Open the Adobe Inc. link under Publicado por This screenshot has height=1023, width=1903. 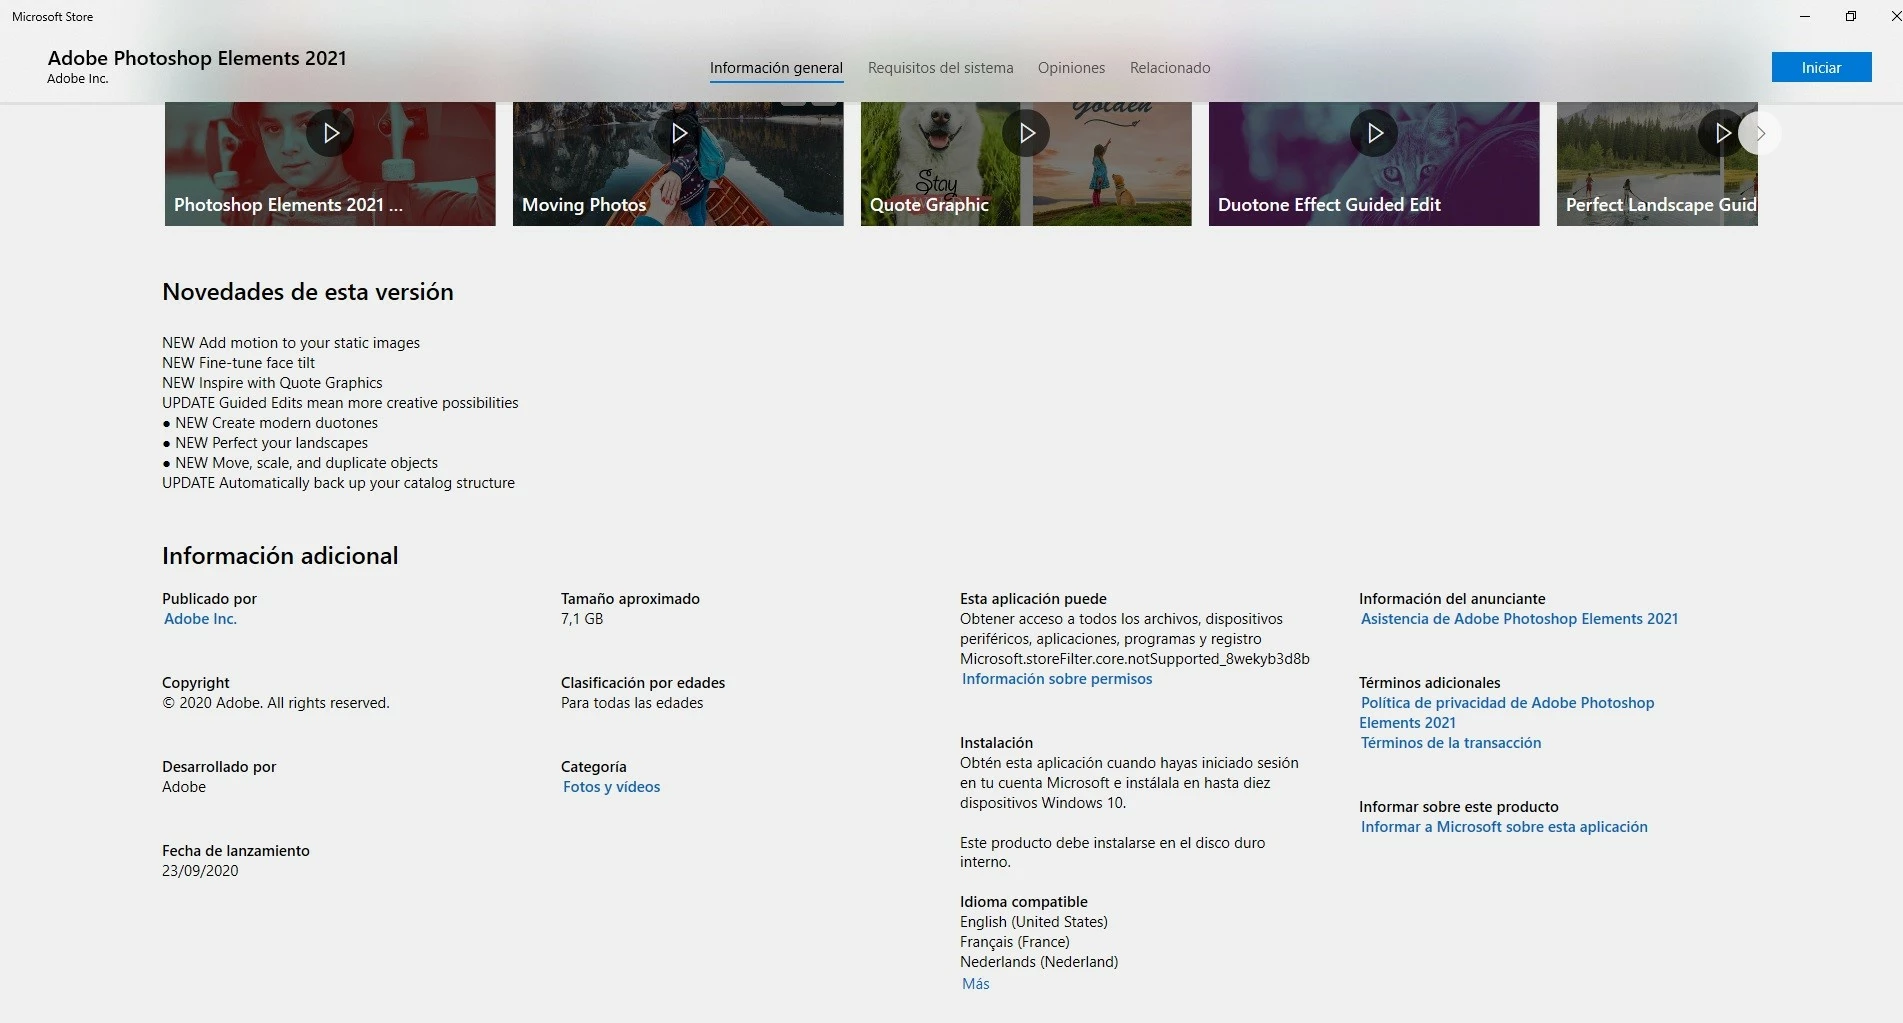tap(200, 619)
